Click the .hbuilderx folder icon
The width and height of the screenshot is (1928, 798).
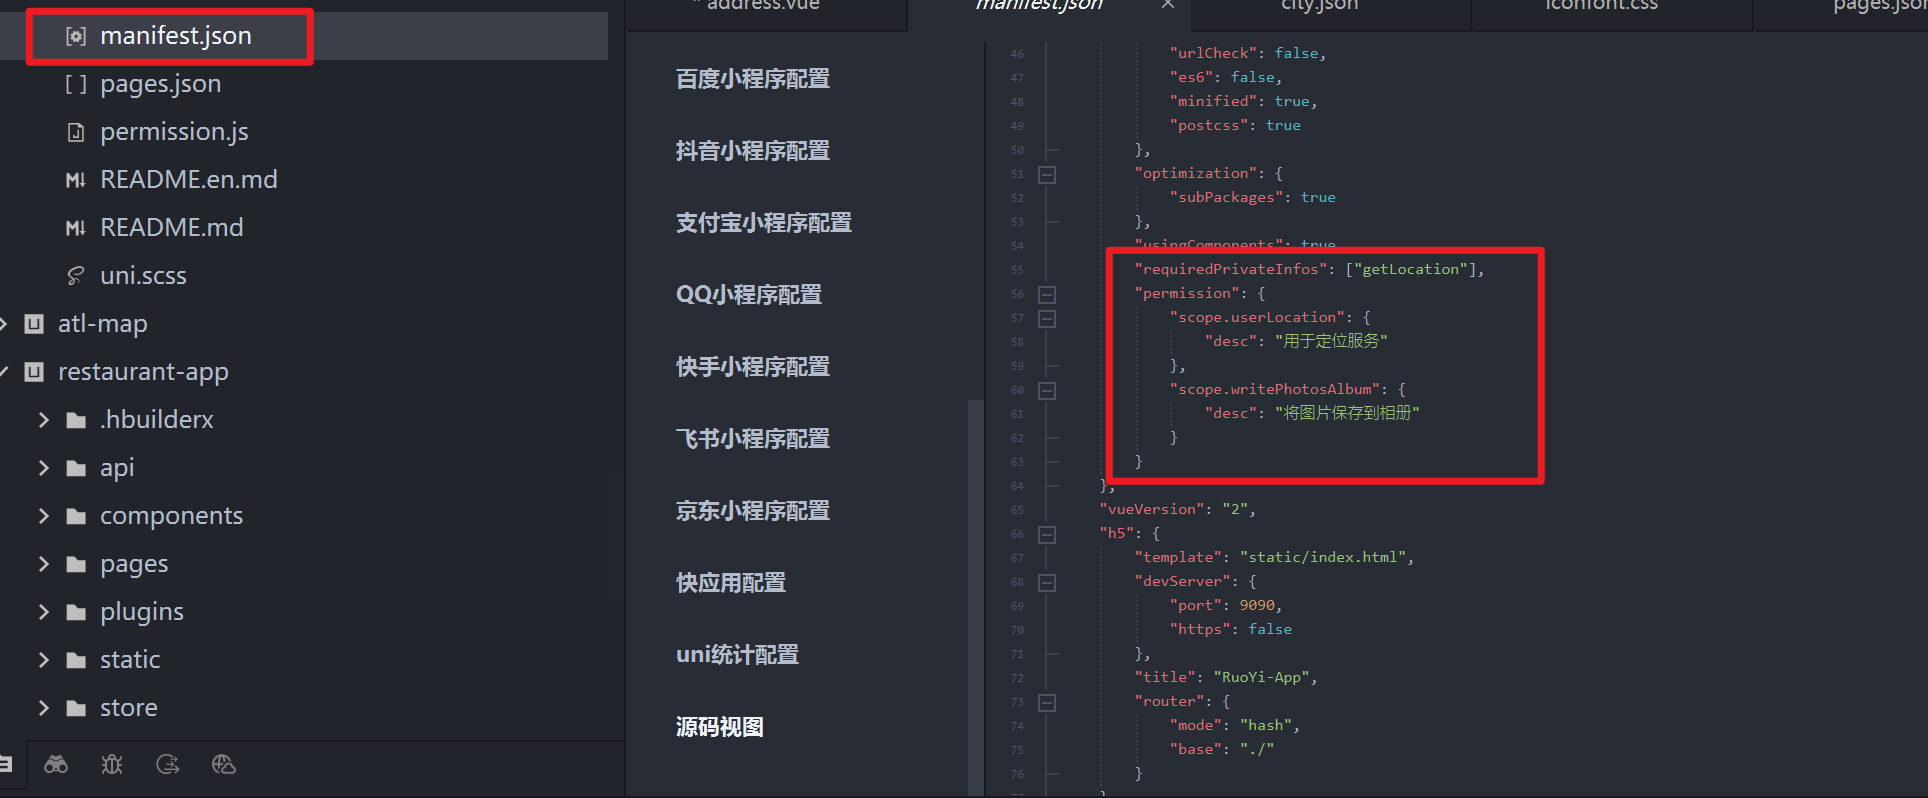click(x=76, y=420)
